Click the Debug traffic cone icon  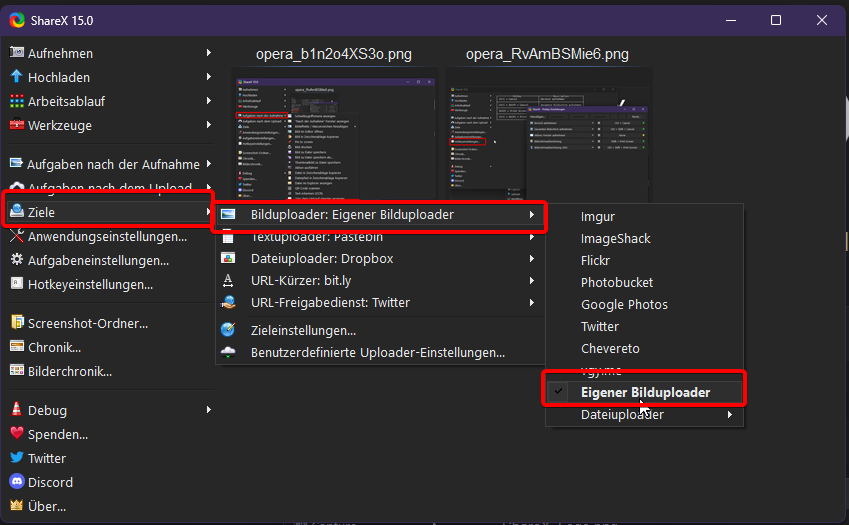pos(17,410)
